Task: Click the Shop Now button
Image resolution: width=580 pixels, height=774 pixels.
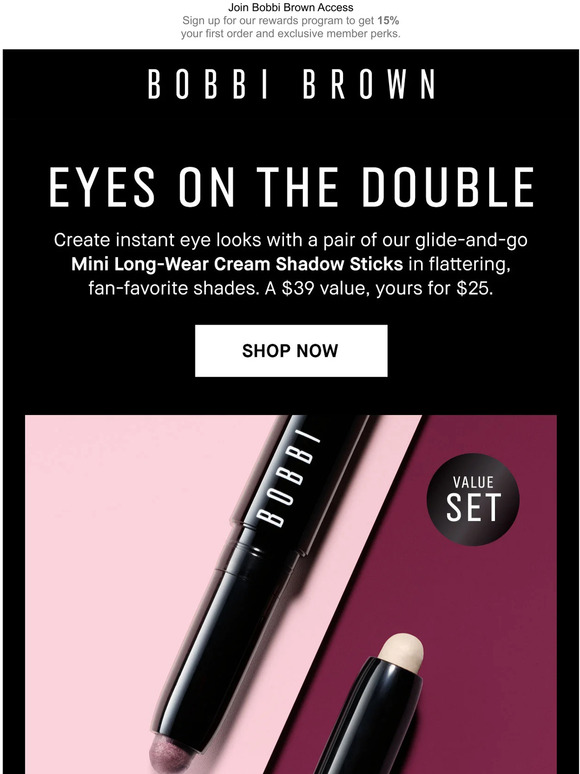Action: 291,350
